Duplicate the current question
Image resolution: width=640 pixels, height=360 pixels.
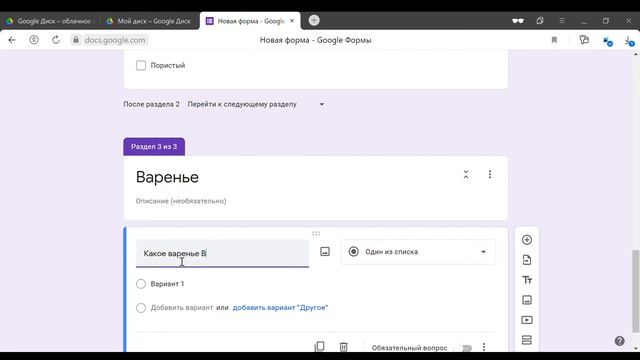pyautogui.click(x=320, y=347)
